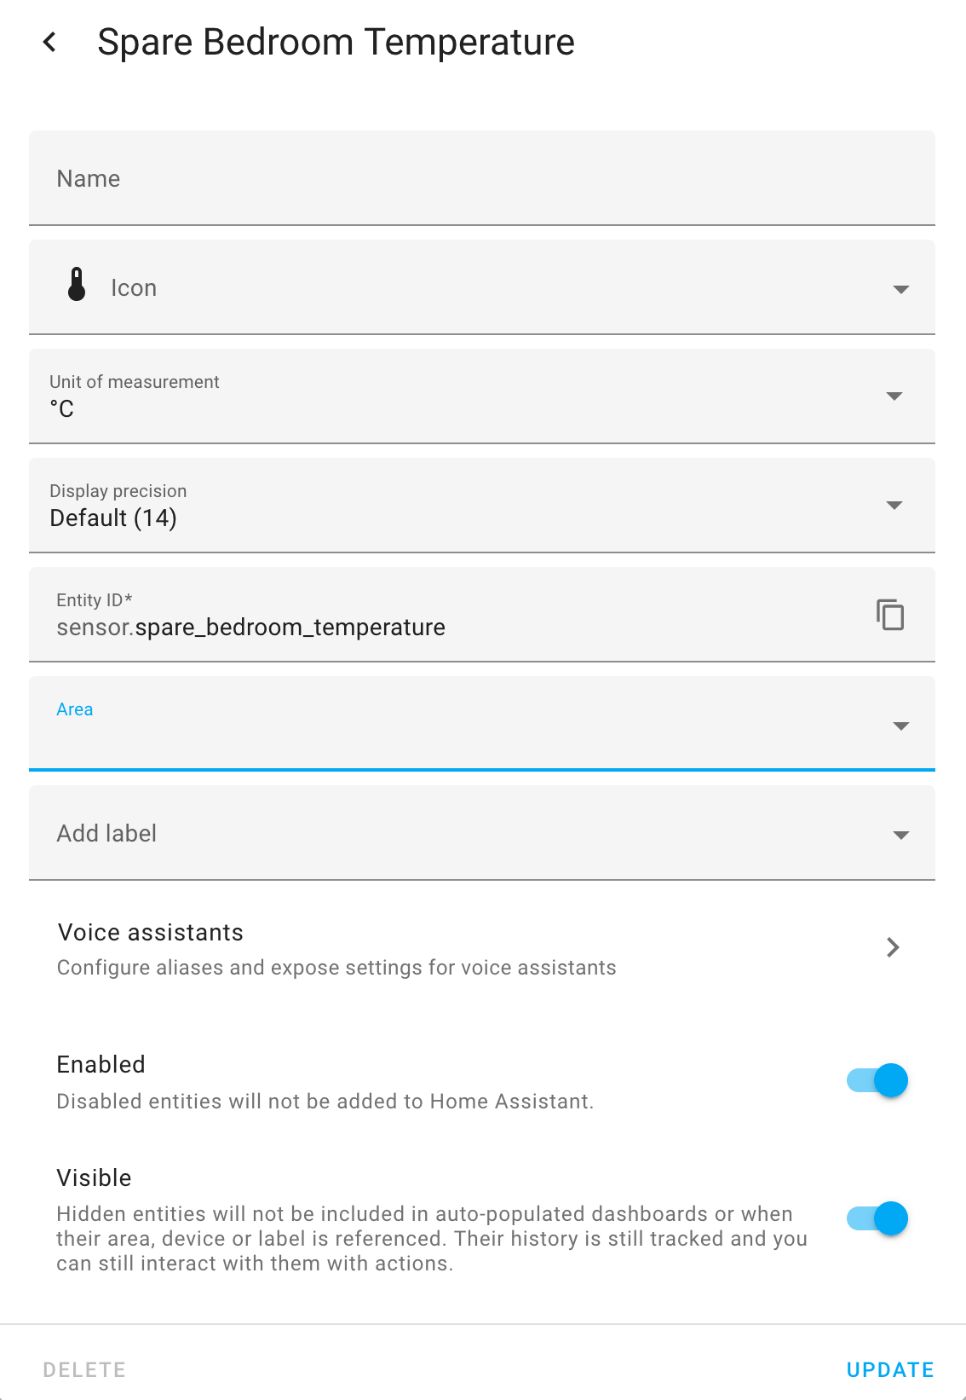Open Voice assistants via the right chevron
The image size is (966, 1400).
pos(892,948)
